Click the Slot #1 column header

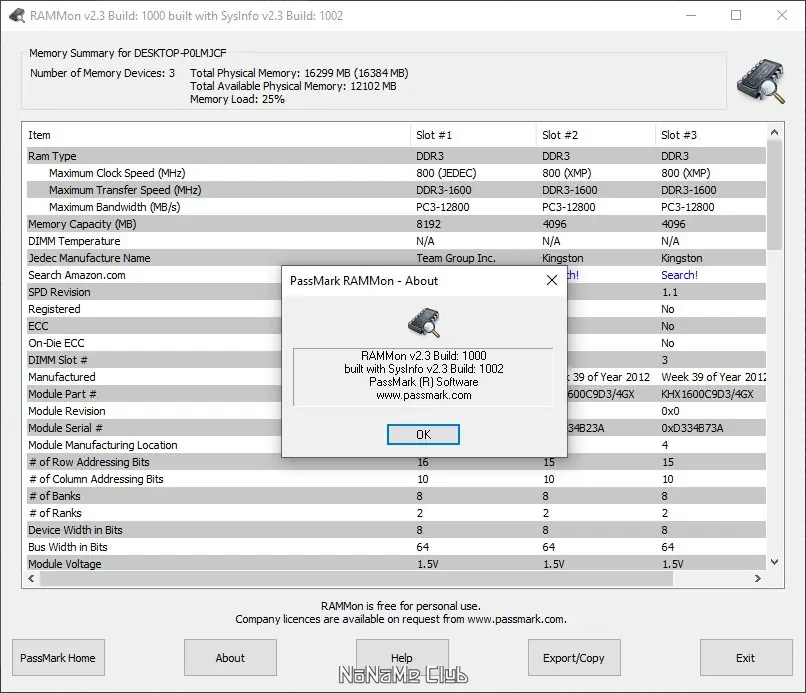pyautogui.click(x=473, y=135)
